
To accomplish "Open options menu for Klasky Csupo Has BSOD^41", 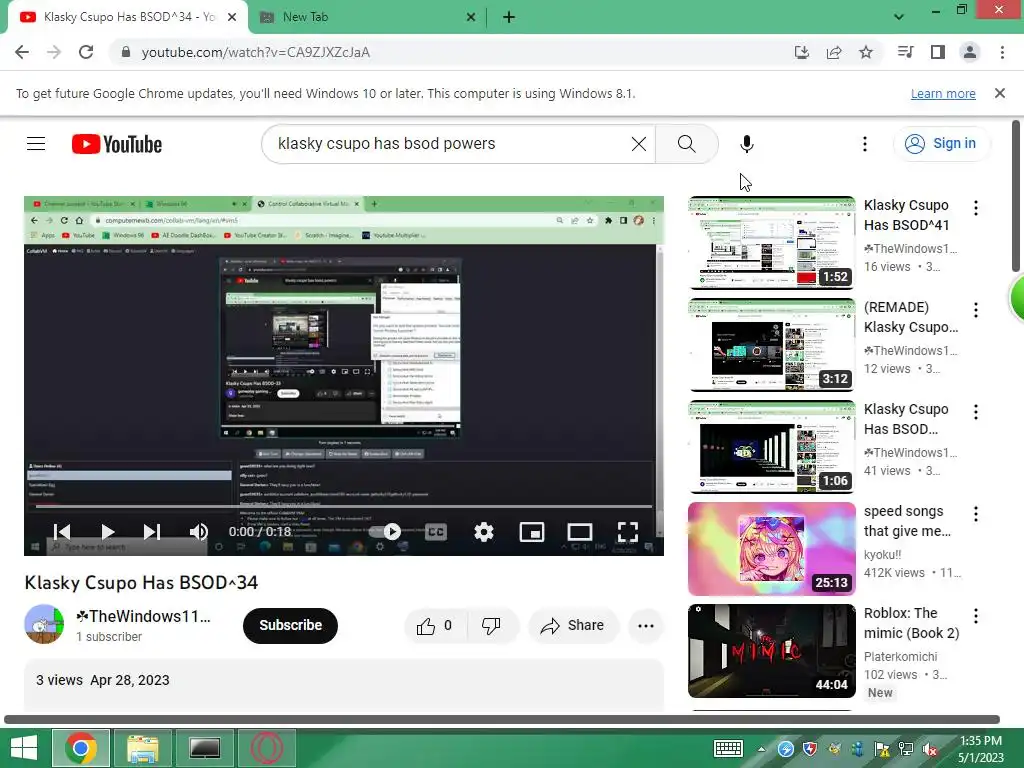I will 976,208.
